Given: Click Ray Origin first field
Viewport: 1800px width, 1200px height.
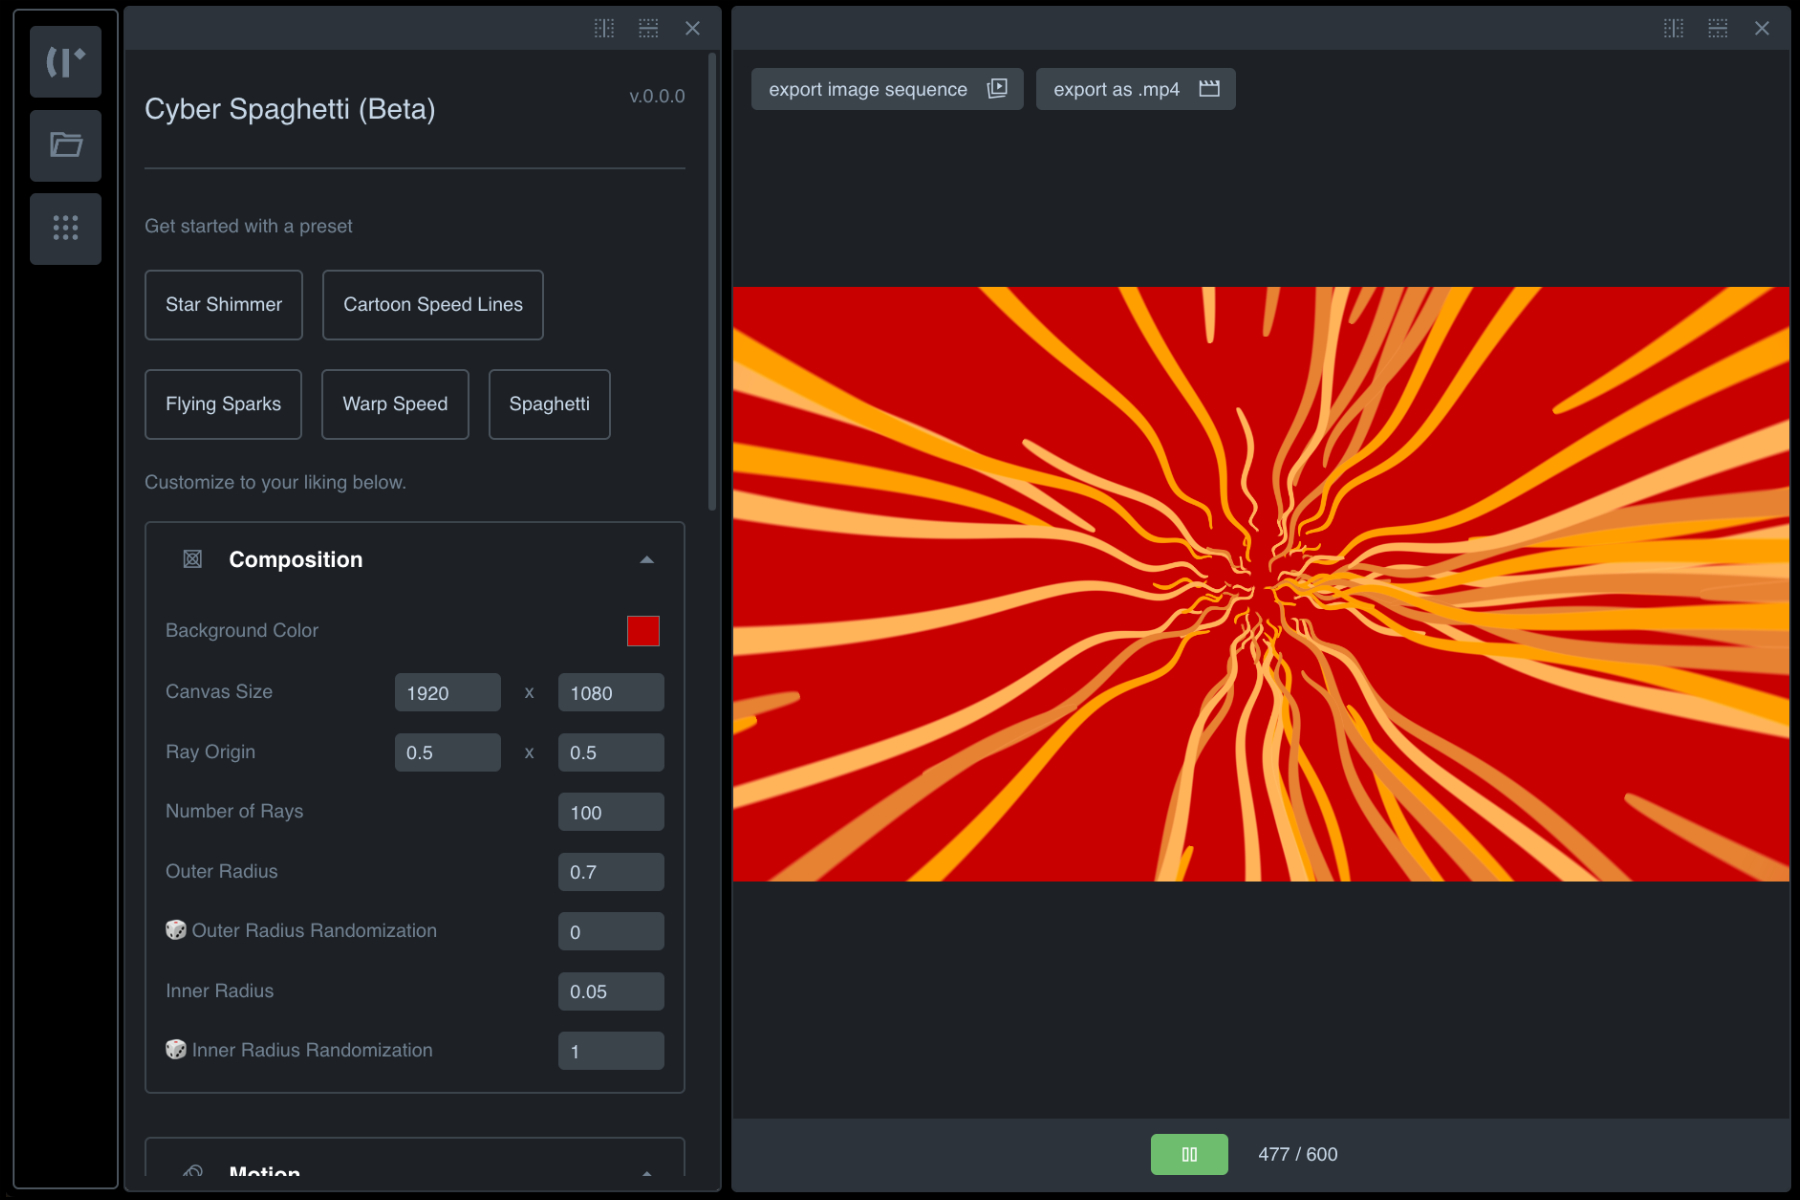Looking at the screenshot, I should pyautogui.click(x=447, y=752).
